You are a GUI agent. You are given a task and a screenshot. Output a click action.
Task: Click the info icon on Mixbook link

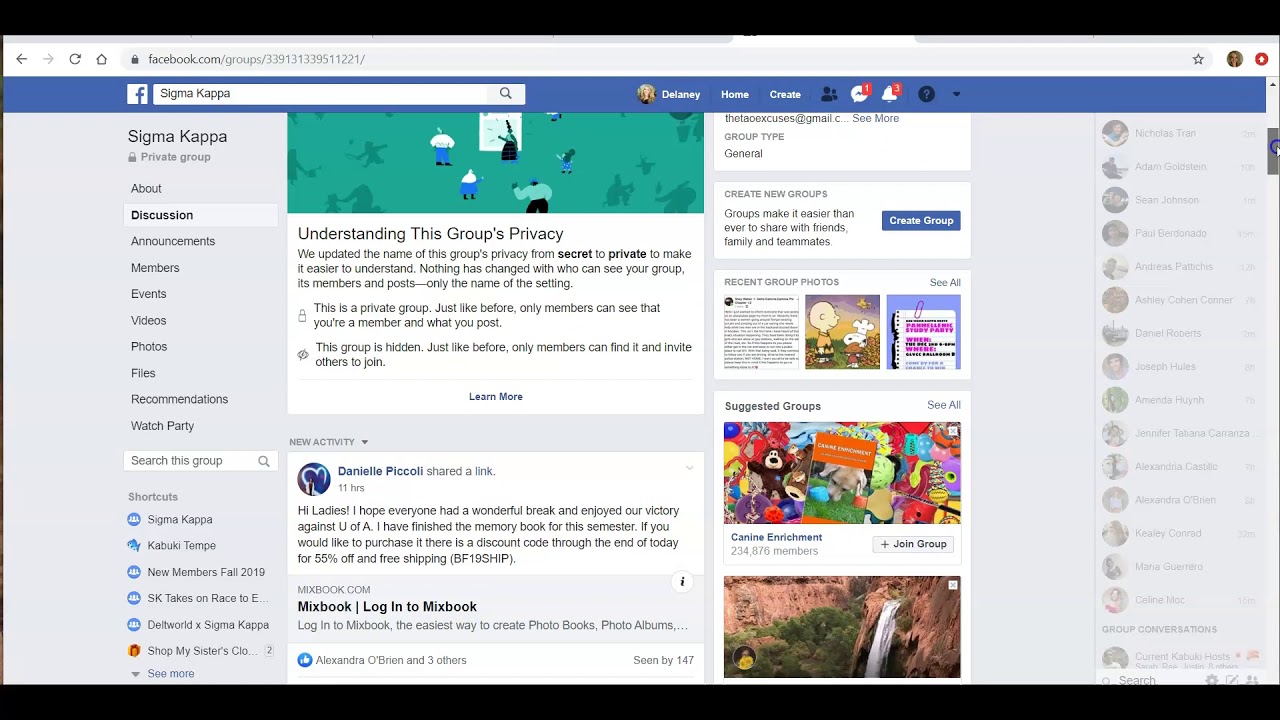click(682, 582)
